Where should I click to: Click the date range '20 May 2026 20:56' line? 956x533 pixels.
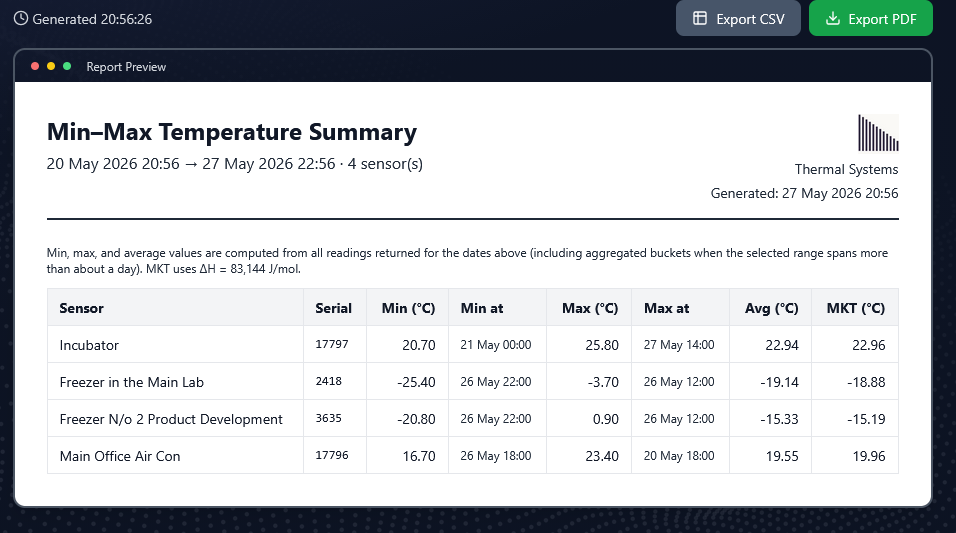point(235,164)
